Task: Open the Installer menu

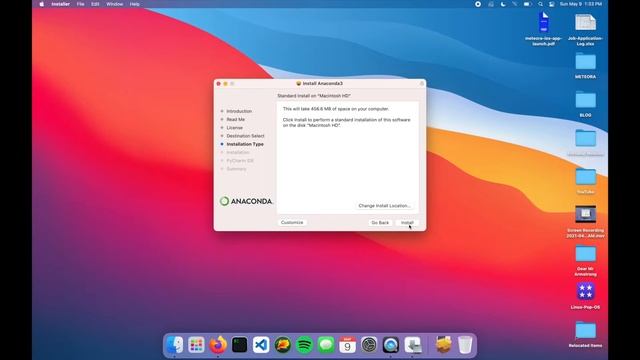Action: pos(60,4)
